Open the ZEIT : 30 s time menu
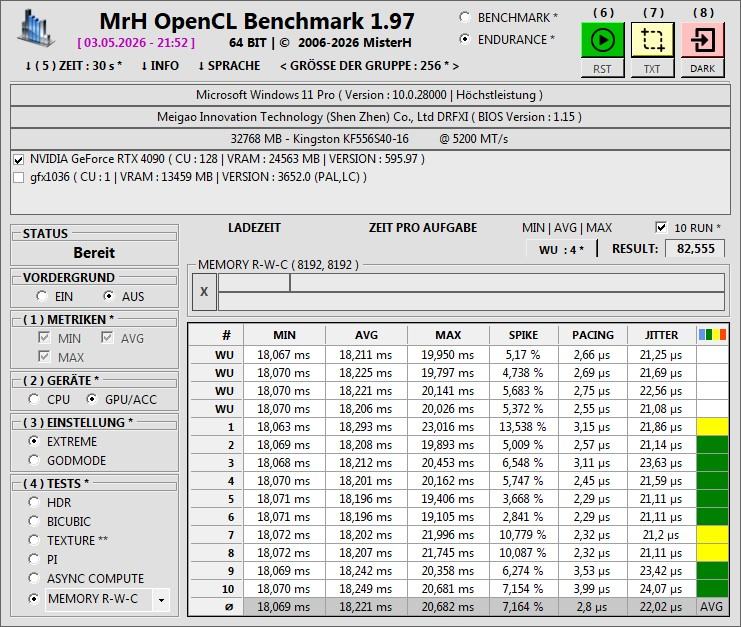 (x=73, y=66)
